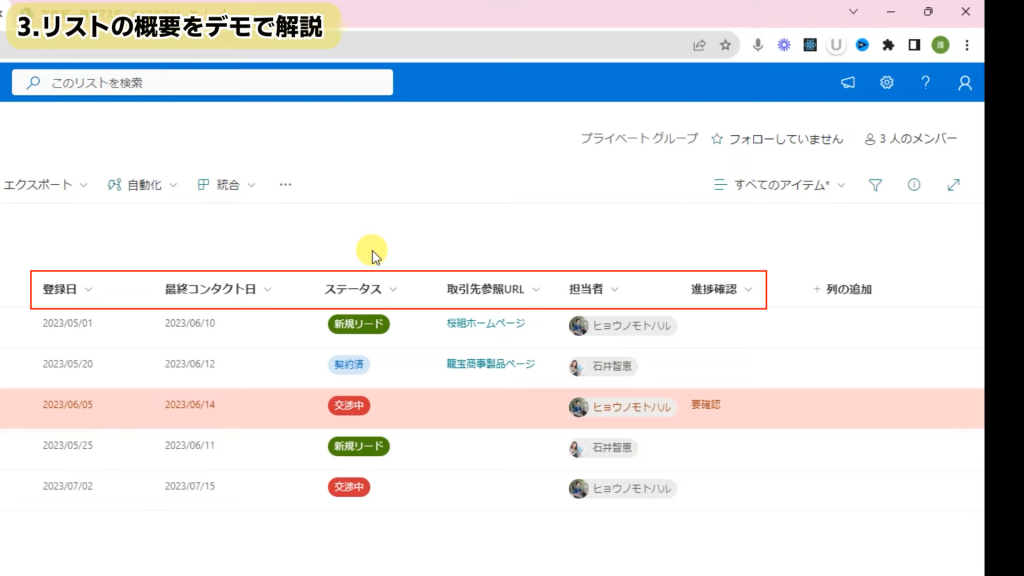
Task: Open the 龍宝商事製品ページ link
Action: point(490,364)
